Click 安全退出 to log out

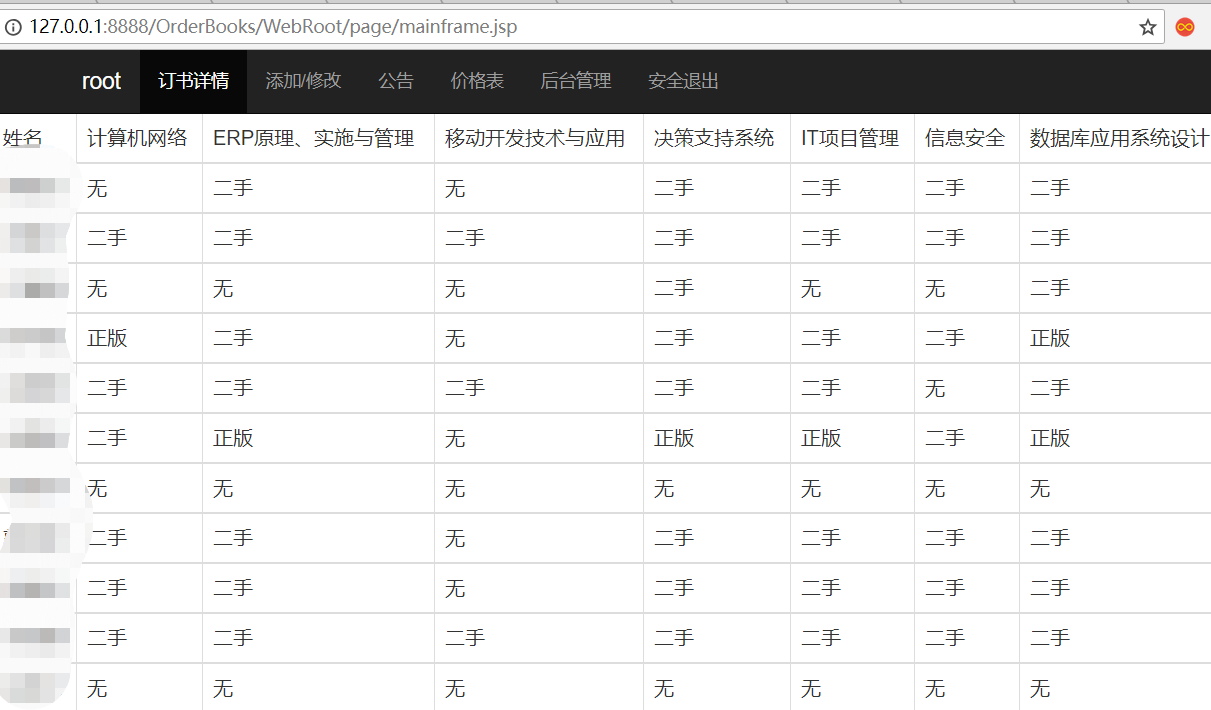pos(683,82)
